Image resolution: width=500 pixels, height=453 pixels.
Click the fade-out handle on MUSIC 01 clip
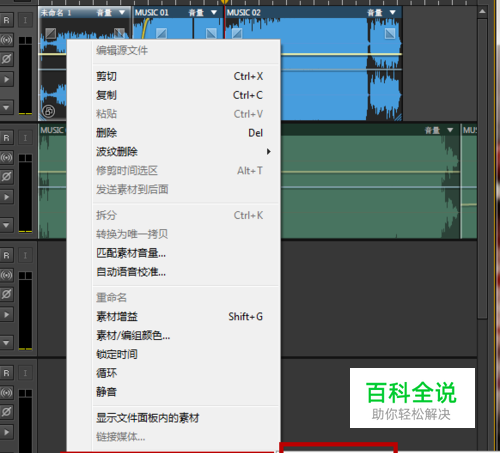tap(211, 33)
